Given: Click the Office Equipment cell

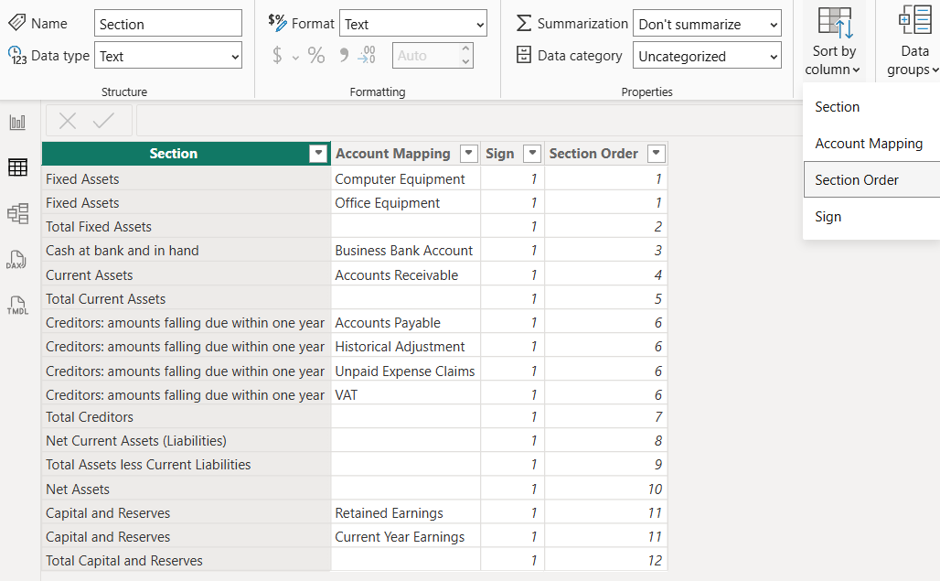Looking at the screenshot, I should [406, 203].
